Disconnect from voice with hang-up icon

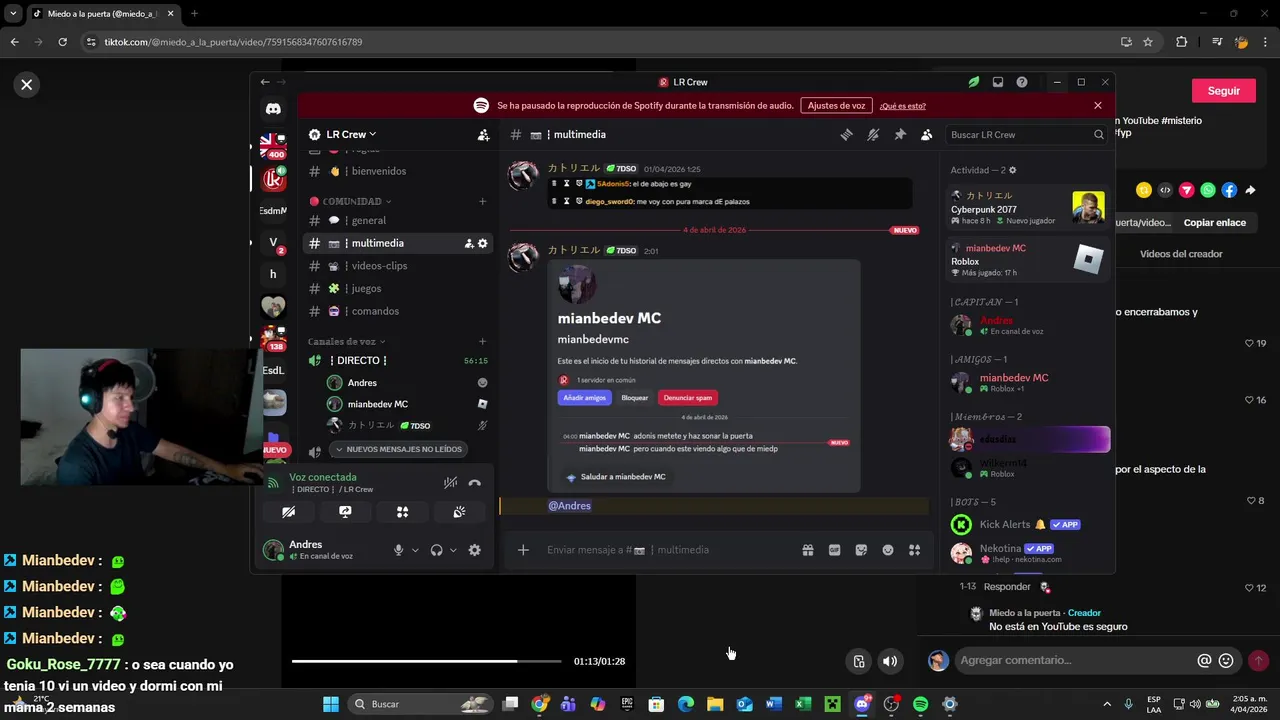475,482
